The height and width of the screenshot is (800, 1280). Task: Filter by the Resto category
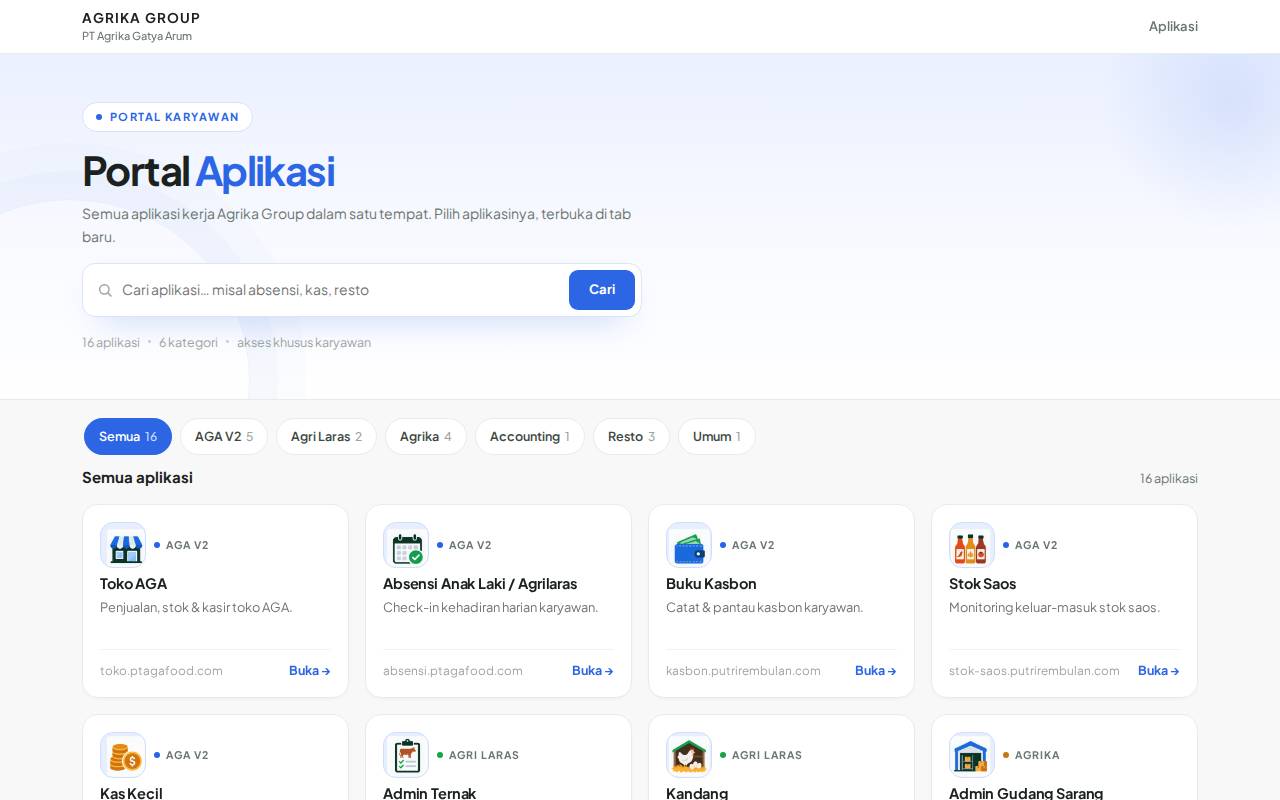tap(632, 437)
